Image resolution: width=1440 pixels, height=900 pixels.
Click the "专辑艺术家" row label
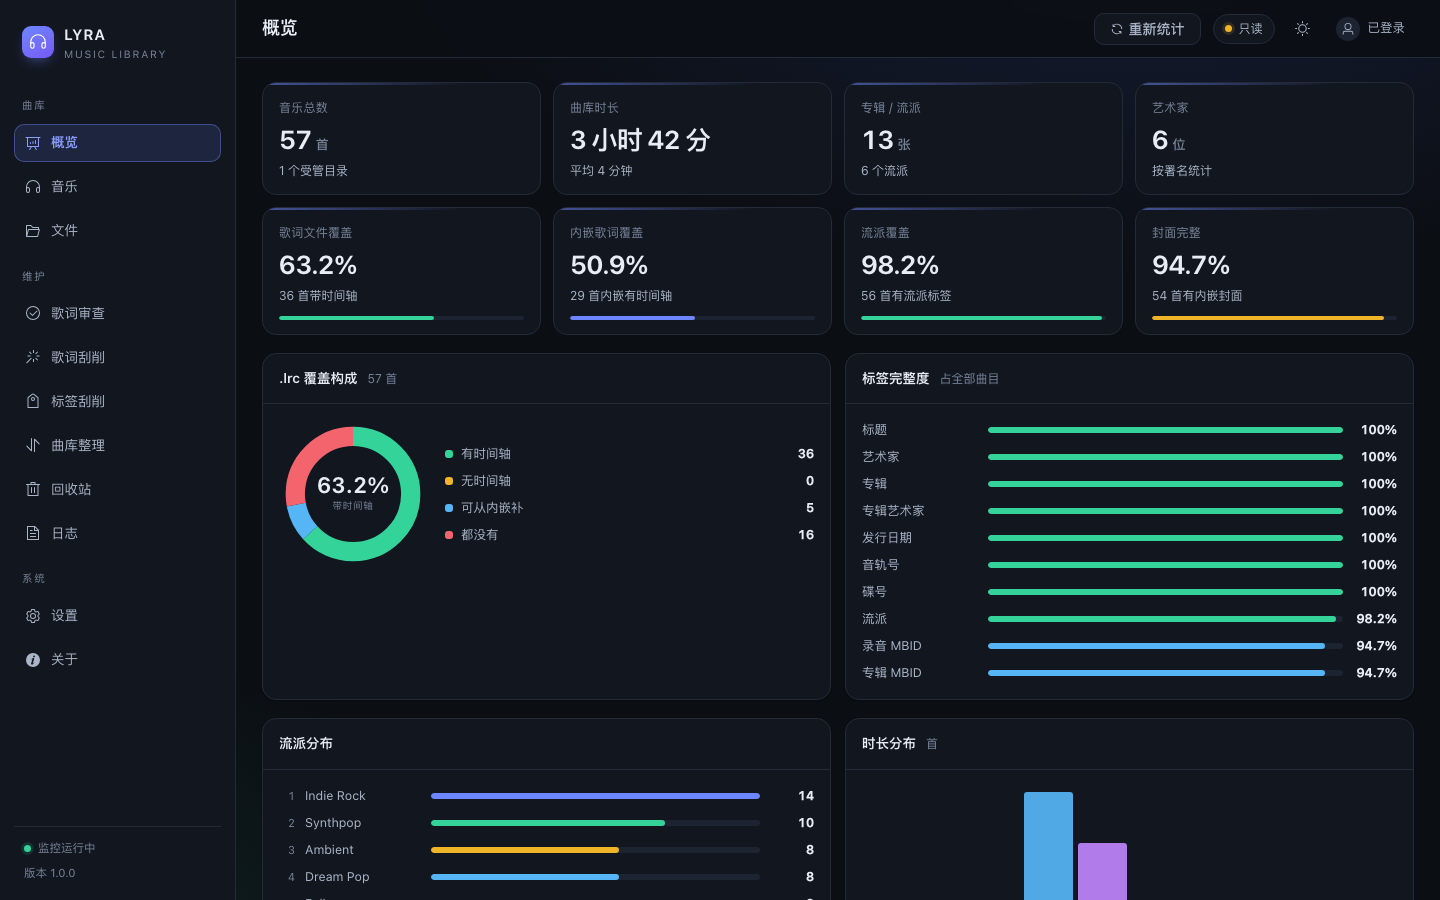click(893, 511)
